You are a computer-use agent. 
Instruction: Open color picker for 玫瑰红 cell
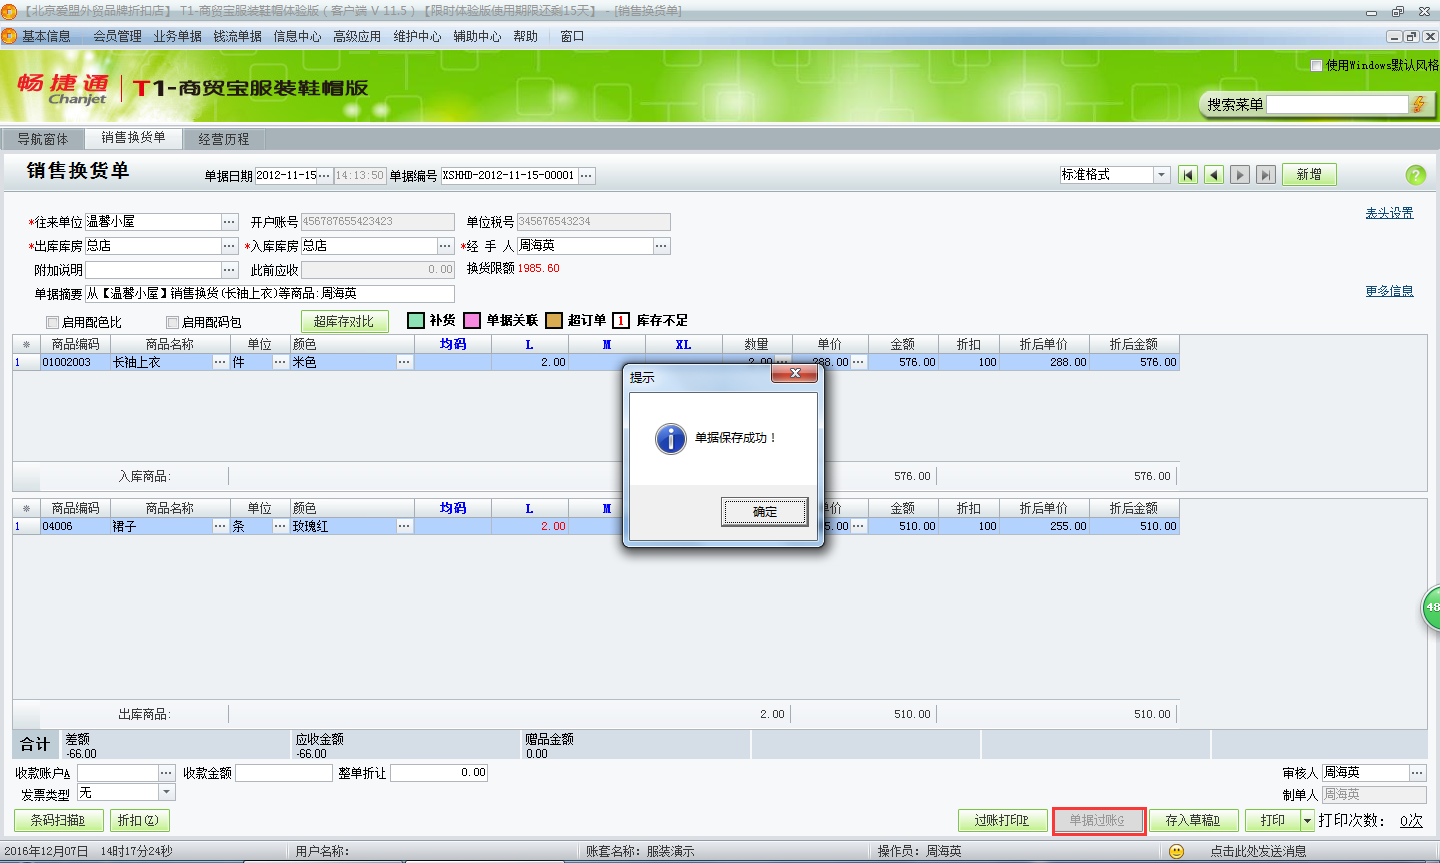tap(404, 526)
